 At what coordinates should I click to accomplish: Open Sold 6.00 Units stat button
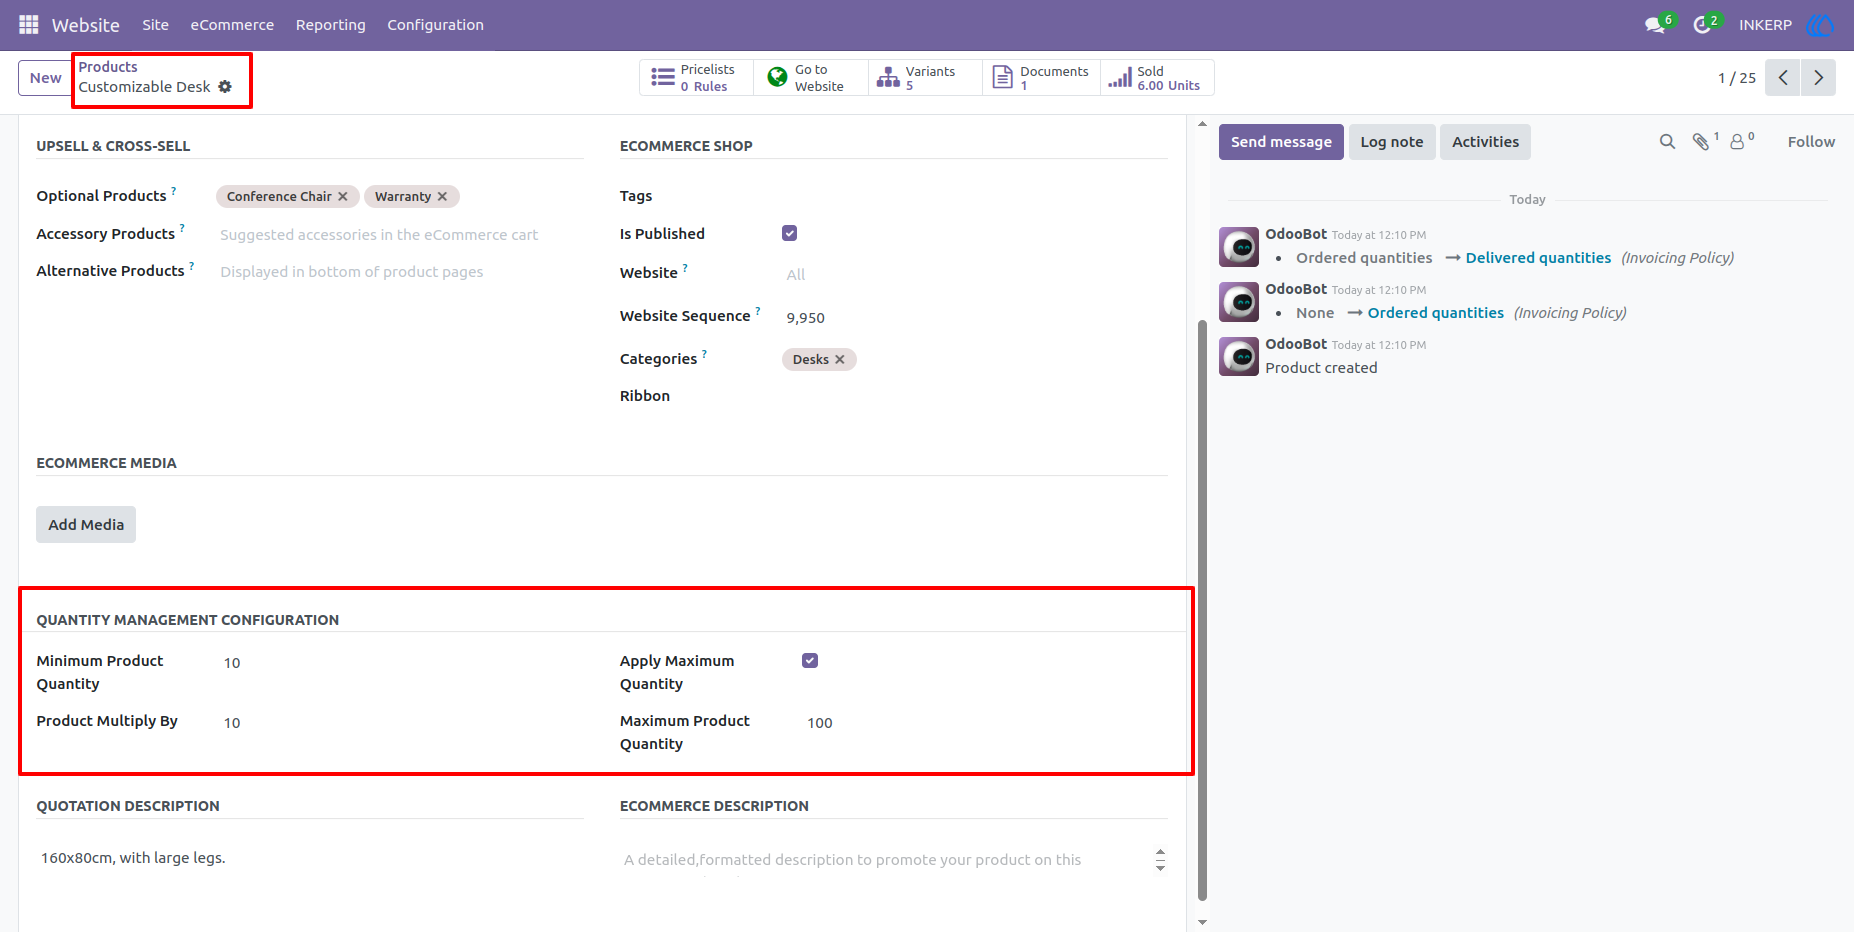point(1157,78)
